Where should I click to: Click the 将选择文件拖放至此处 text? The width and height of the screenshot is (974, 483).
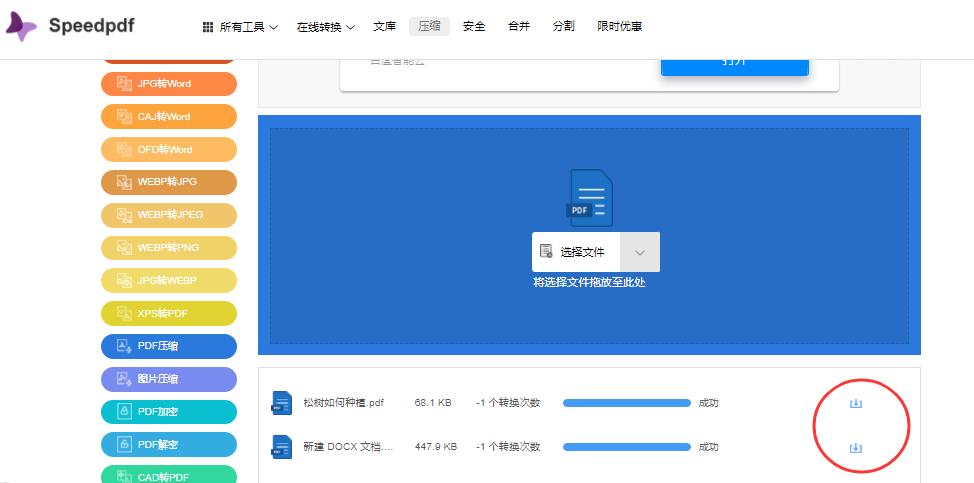589,282
